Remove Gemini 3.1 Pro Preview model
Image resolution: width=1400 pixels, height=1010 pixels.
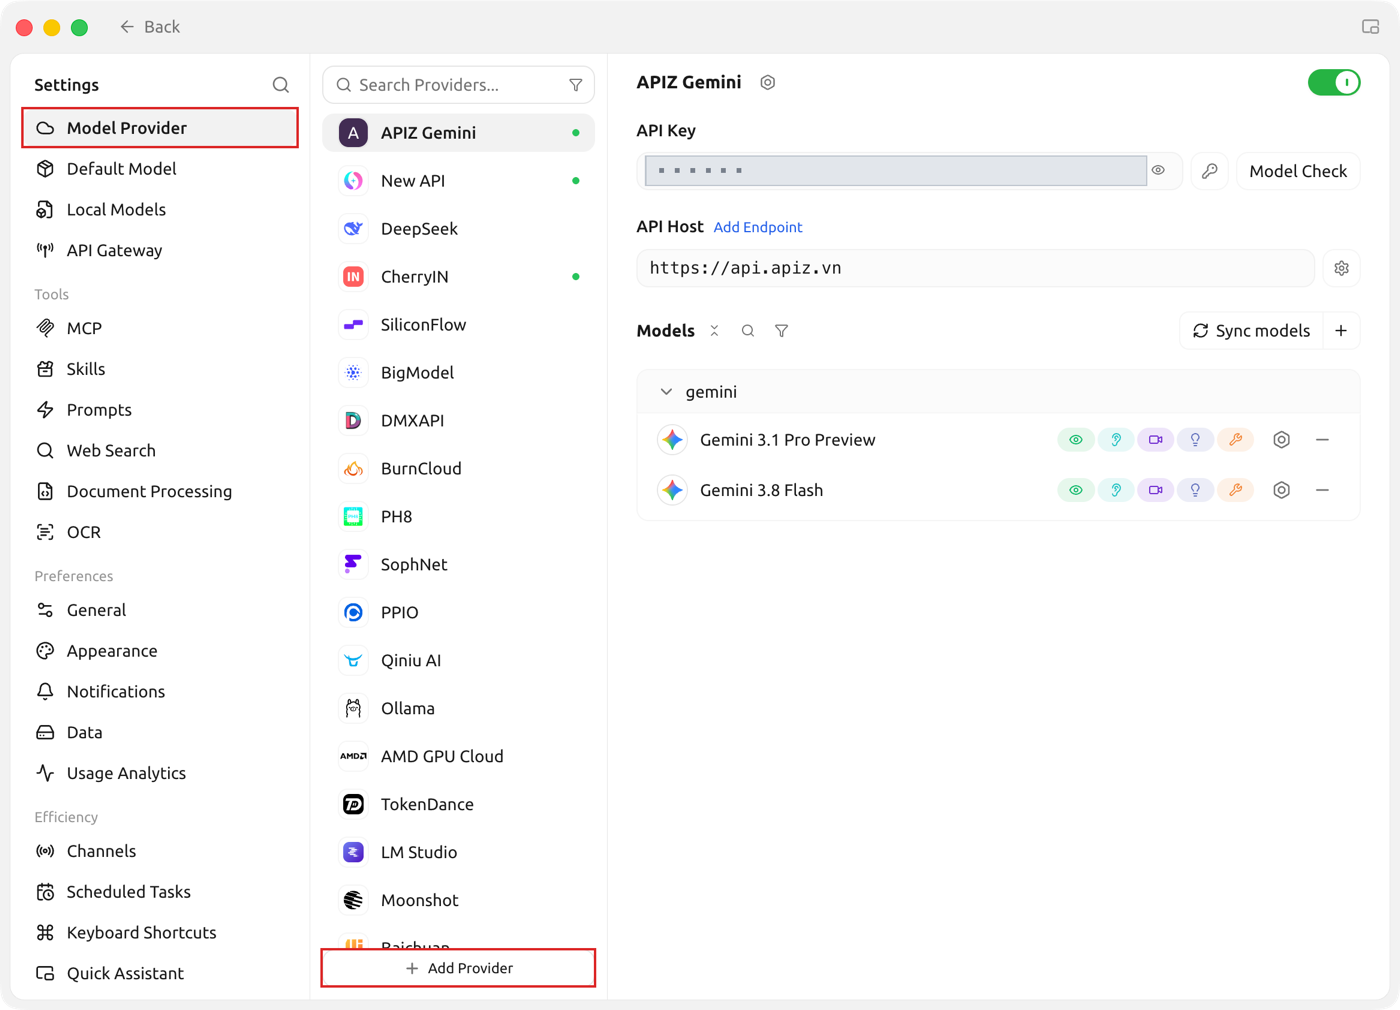click(1322, 440)
